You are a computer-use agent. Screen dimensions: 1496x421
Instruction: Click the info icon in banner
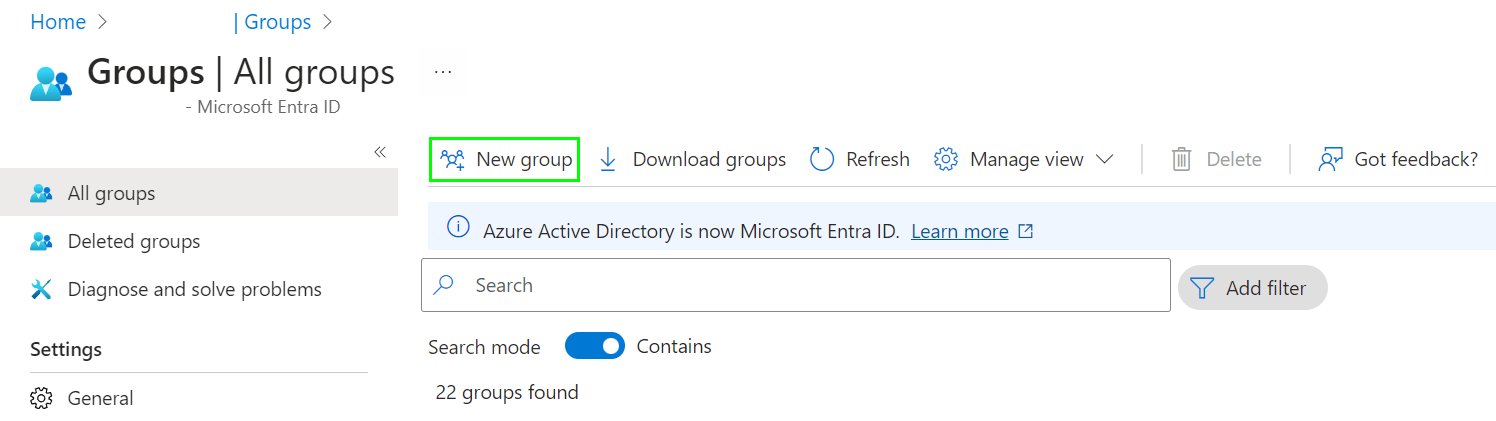pos(458,229)
